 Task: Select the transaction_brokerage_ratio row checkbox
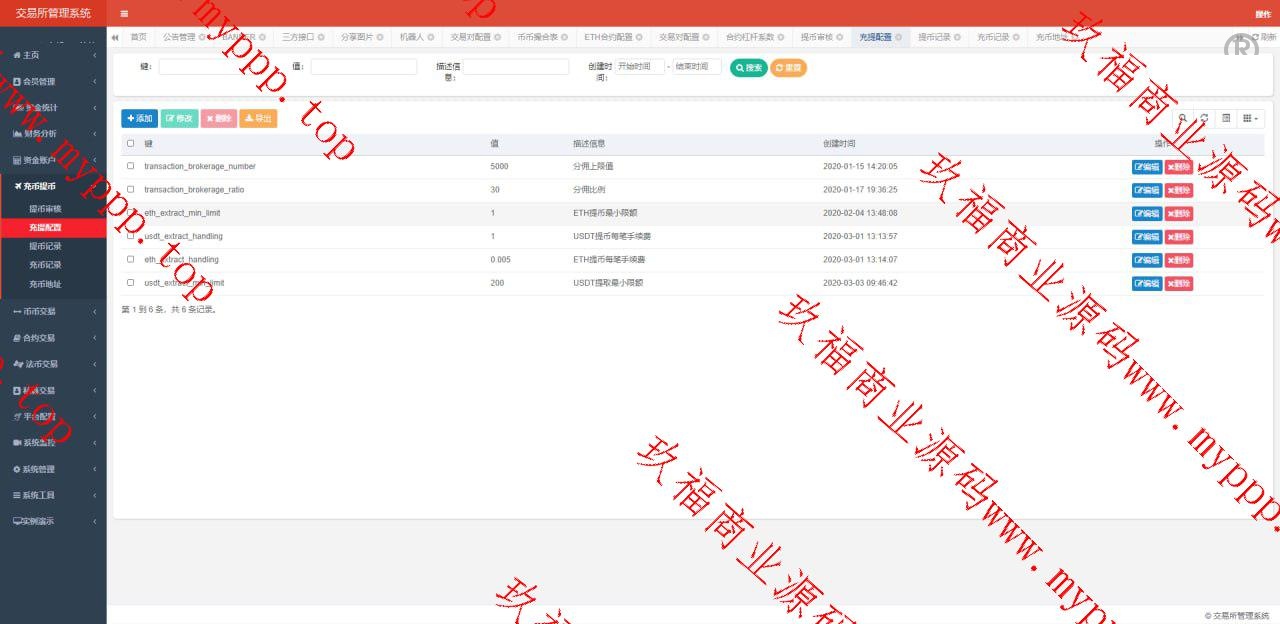[130, 189]
